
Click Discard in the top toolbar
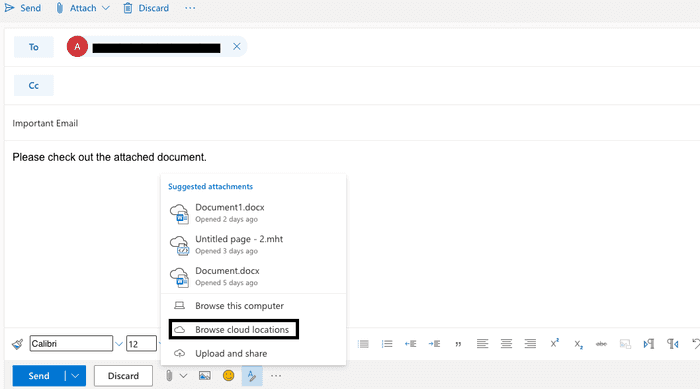(x=146, y=8)
